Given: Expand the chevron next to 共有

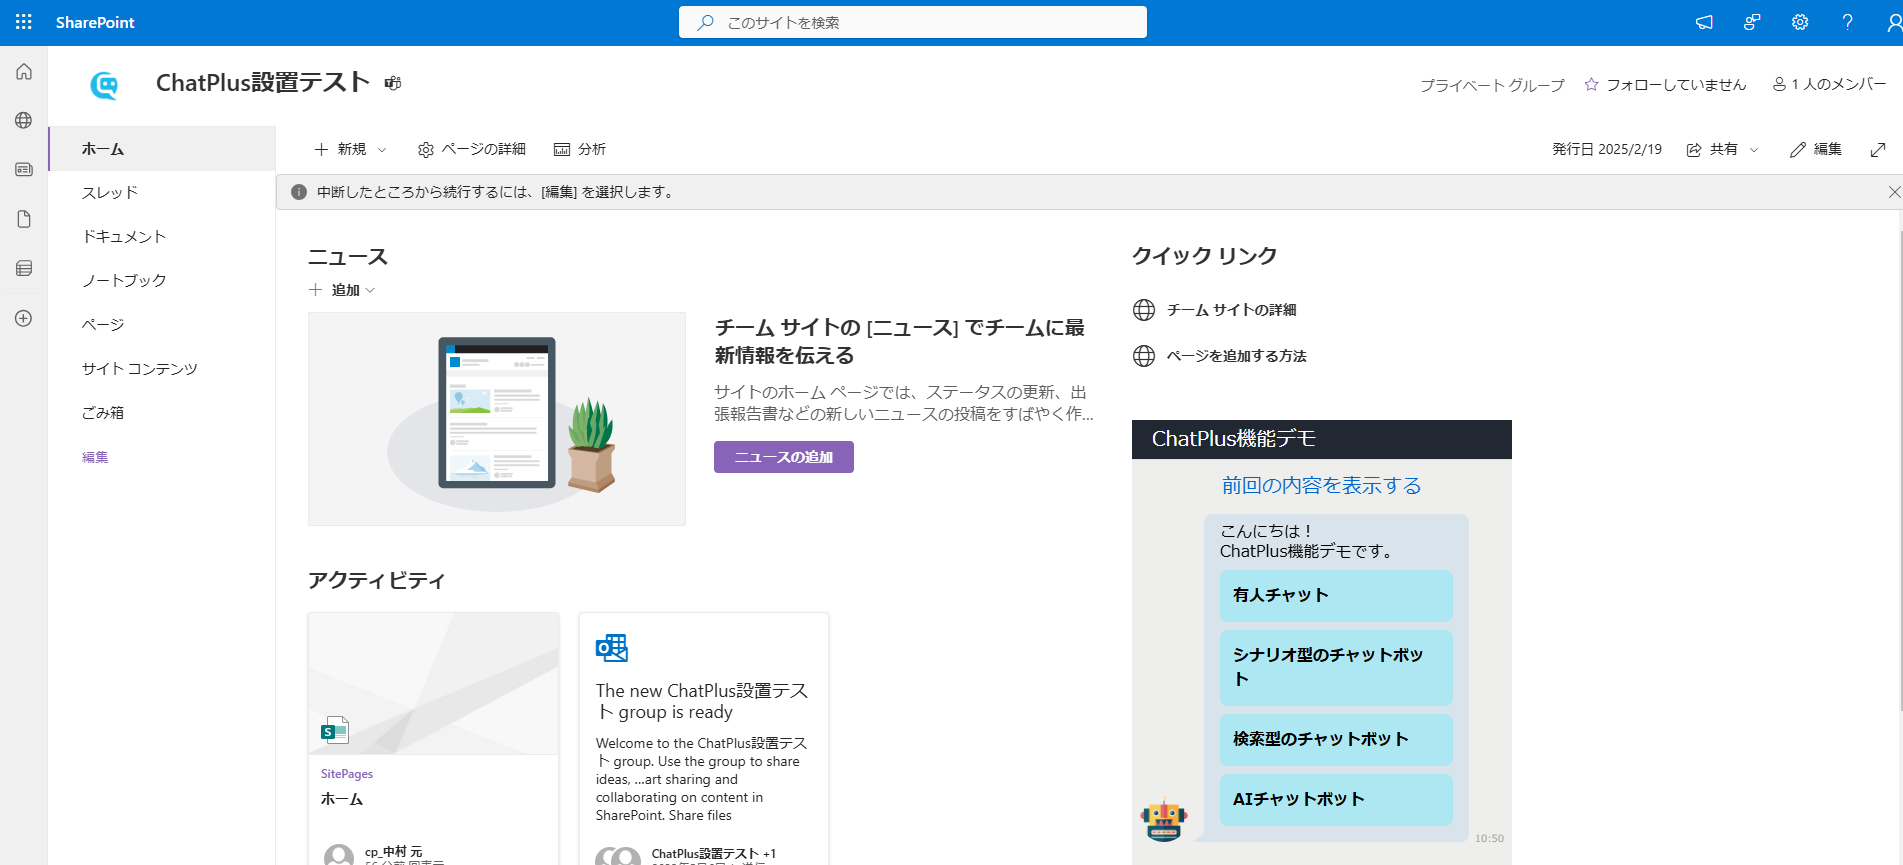Looking at the screenshot, I should coord(1754,150).
